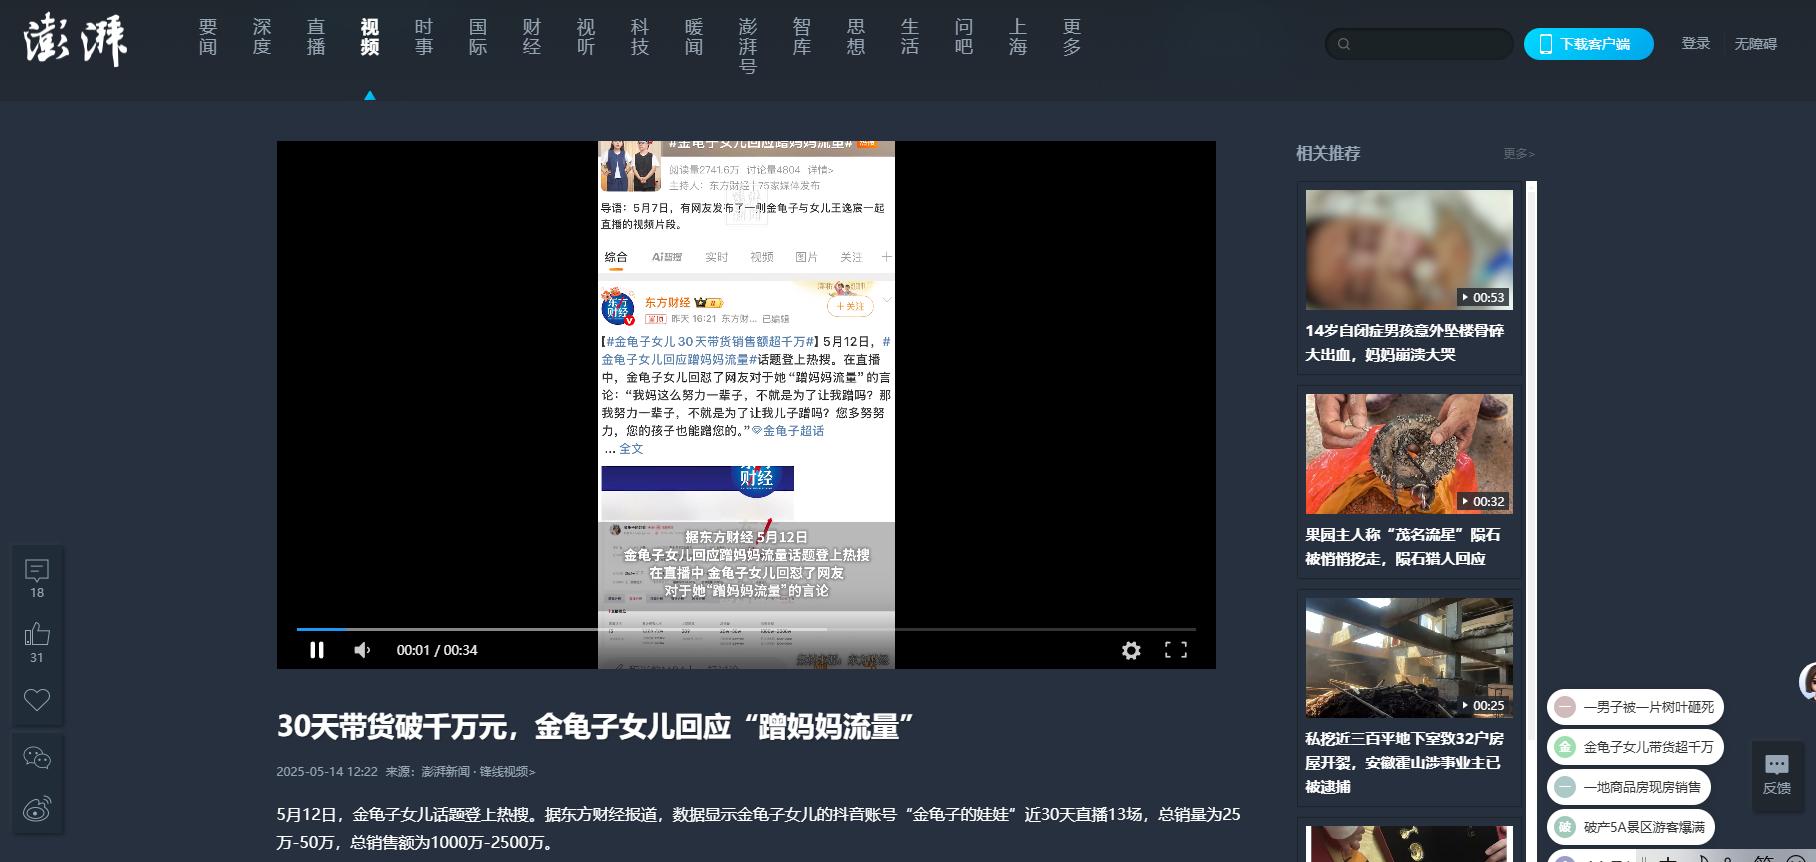The width and height of the screenshot is (1816, 862).
Task: Go to the 财经 section
Action: point(532,37)
